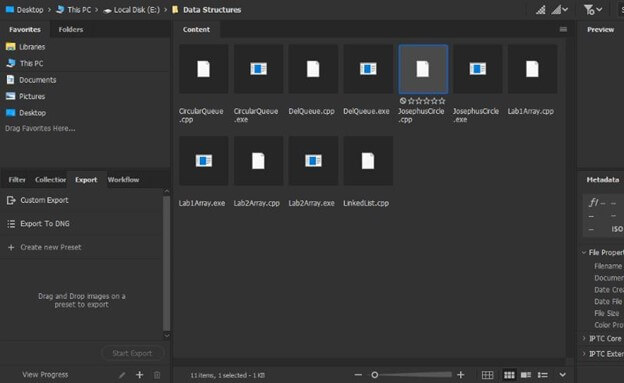Set three-star rating on JosephusCircle.cpp
Viewport: 624px width, 383px height.
(427, 101)
